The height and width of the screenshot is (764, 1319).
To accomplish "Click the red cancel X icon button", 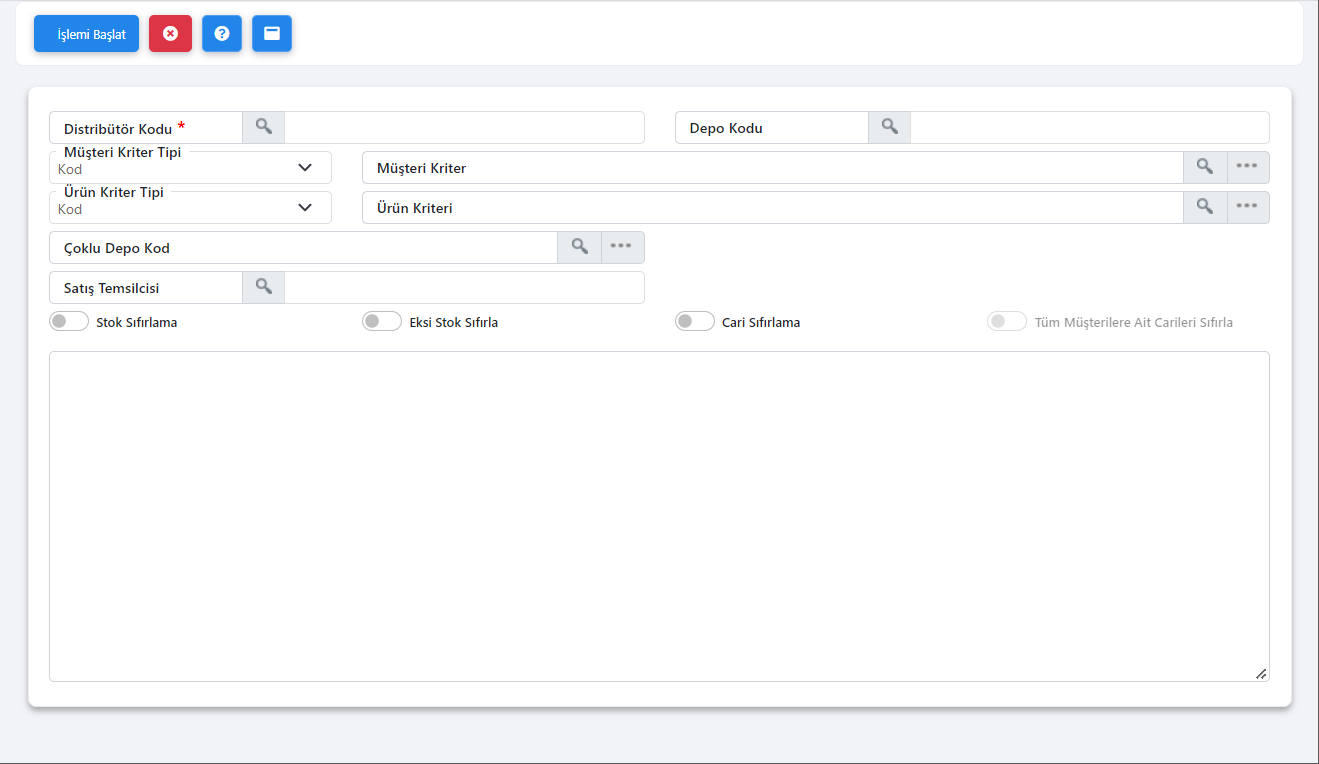I will [170, 34].
